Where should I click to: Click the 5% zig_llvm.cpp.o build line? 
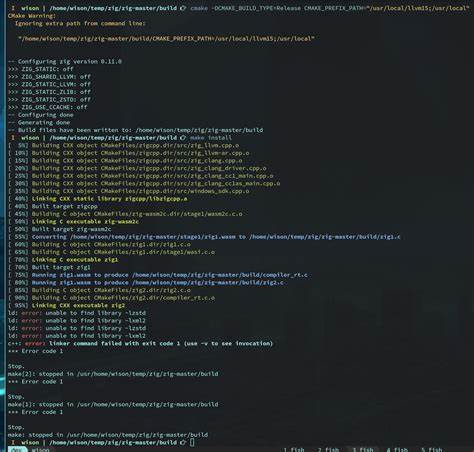(x=124, y=145)
